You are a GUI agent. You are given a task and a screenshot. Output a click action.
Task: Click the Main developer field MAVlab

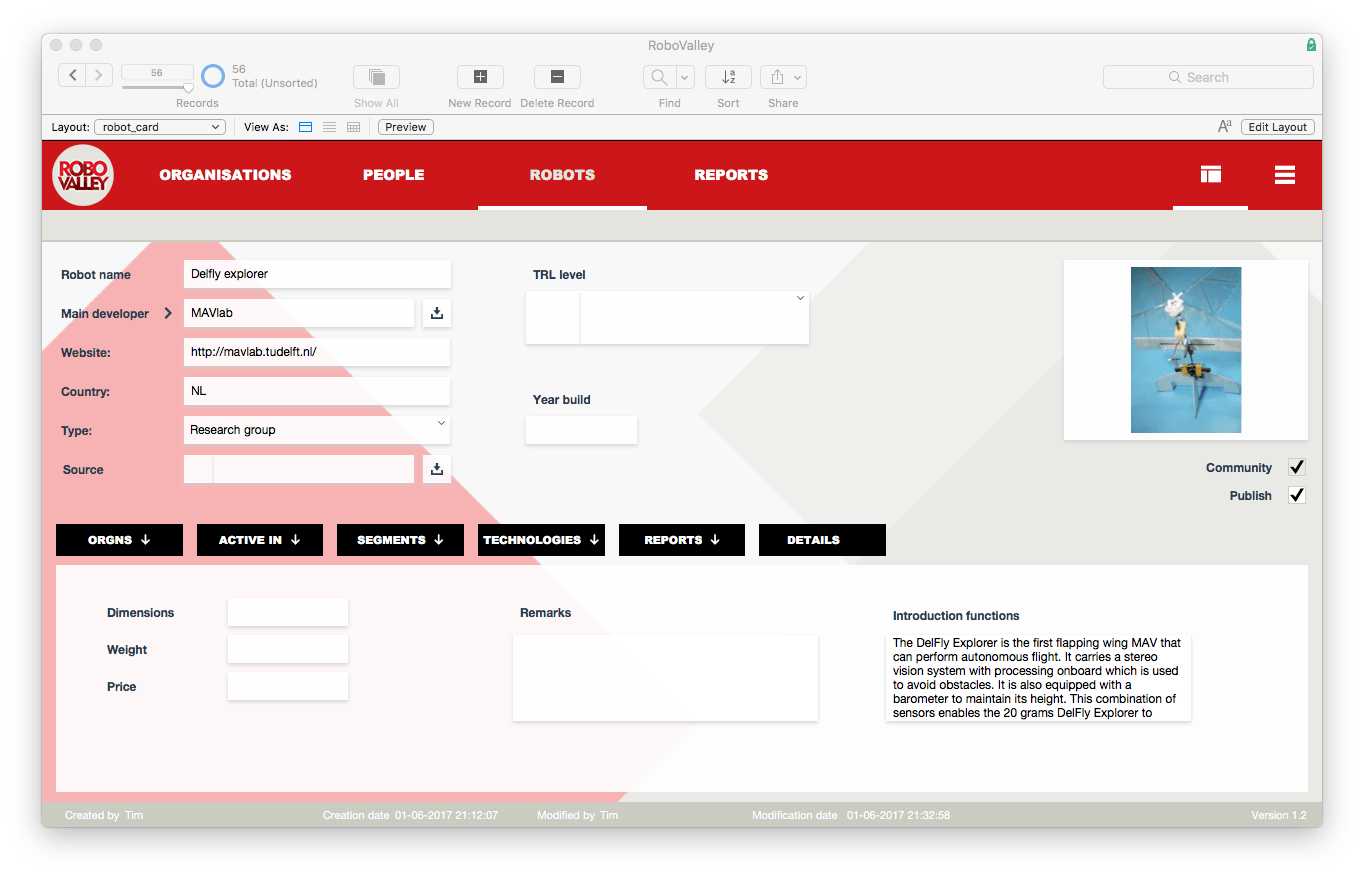click(x=299, y=313)
